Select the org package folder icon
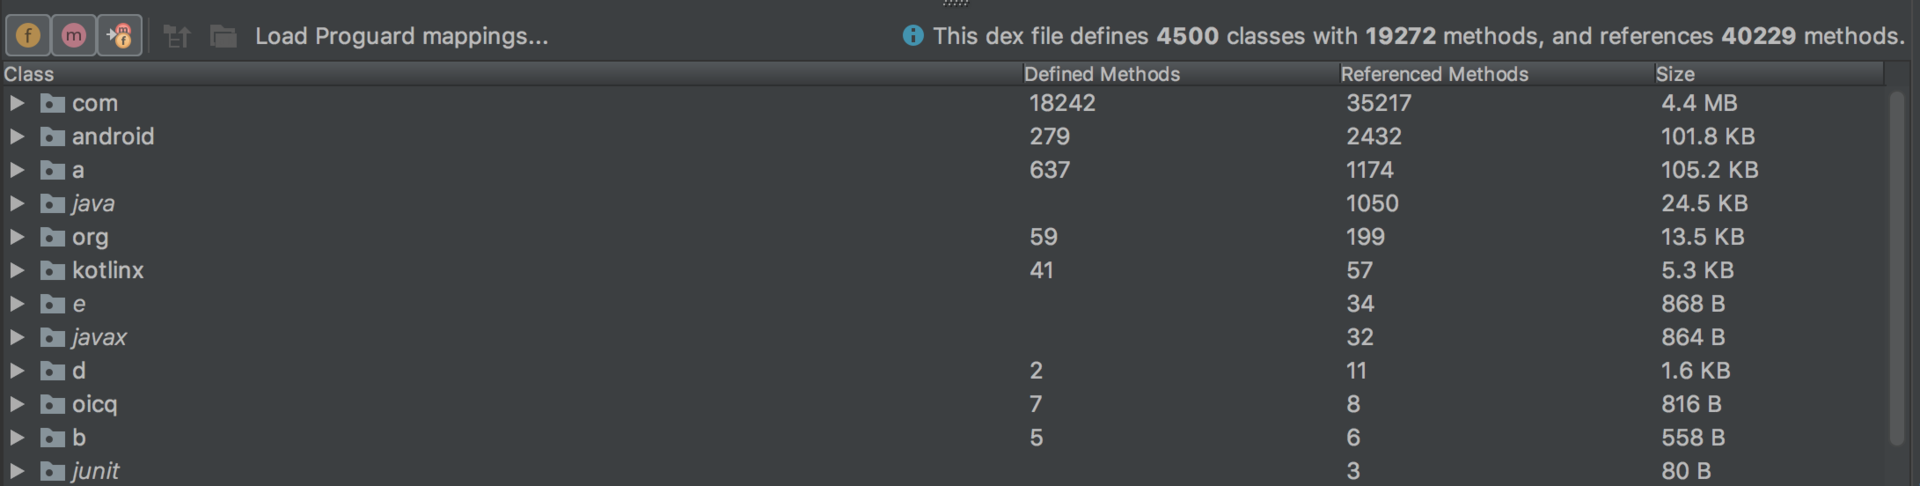 pos(53,237)
